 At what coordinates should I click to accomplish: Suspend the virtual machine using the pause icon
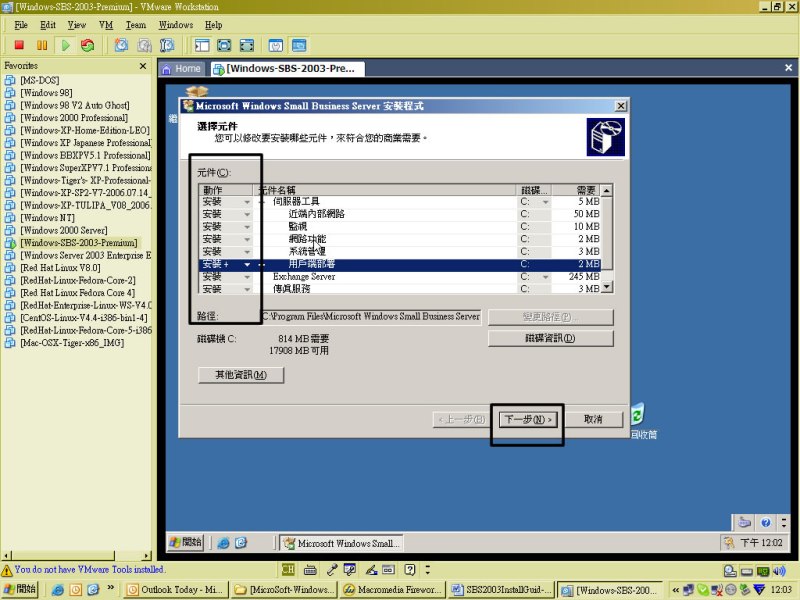pos(42,45)
